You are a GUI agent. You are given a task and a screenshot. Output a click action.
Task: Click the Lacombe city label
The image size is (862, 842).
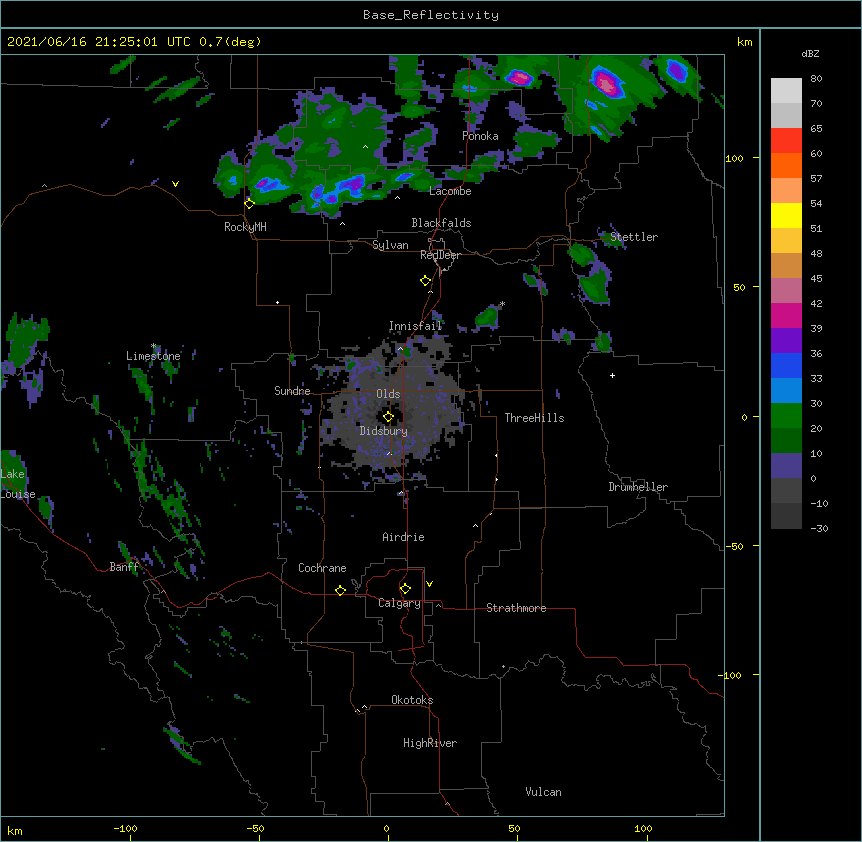450,191
